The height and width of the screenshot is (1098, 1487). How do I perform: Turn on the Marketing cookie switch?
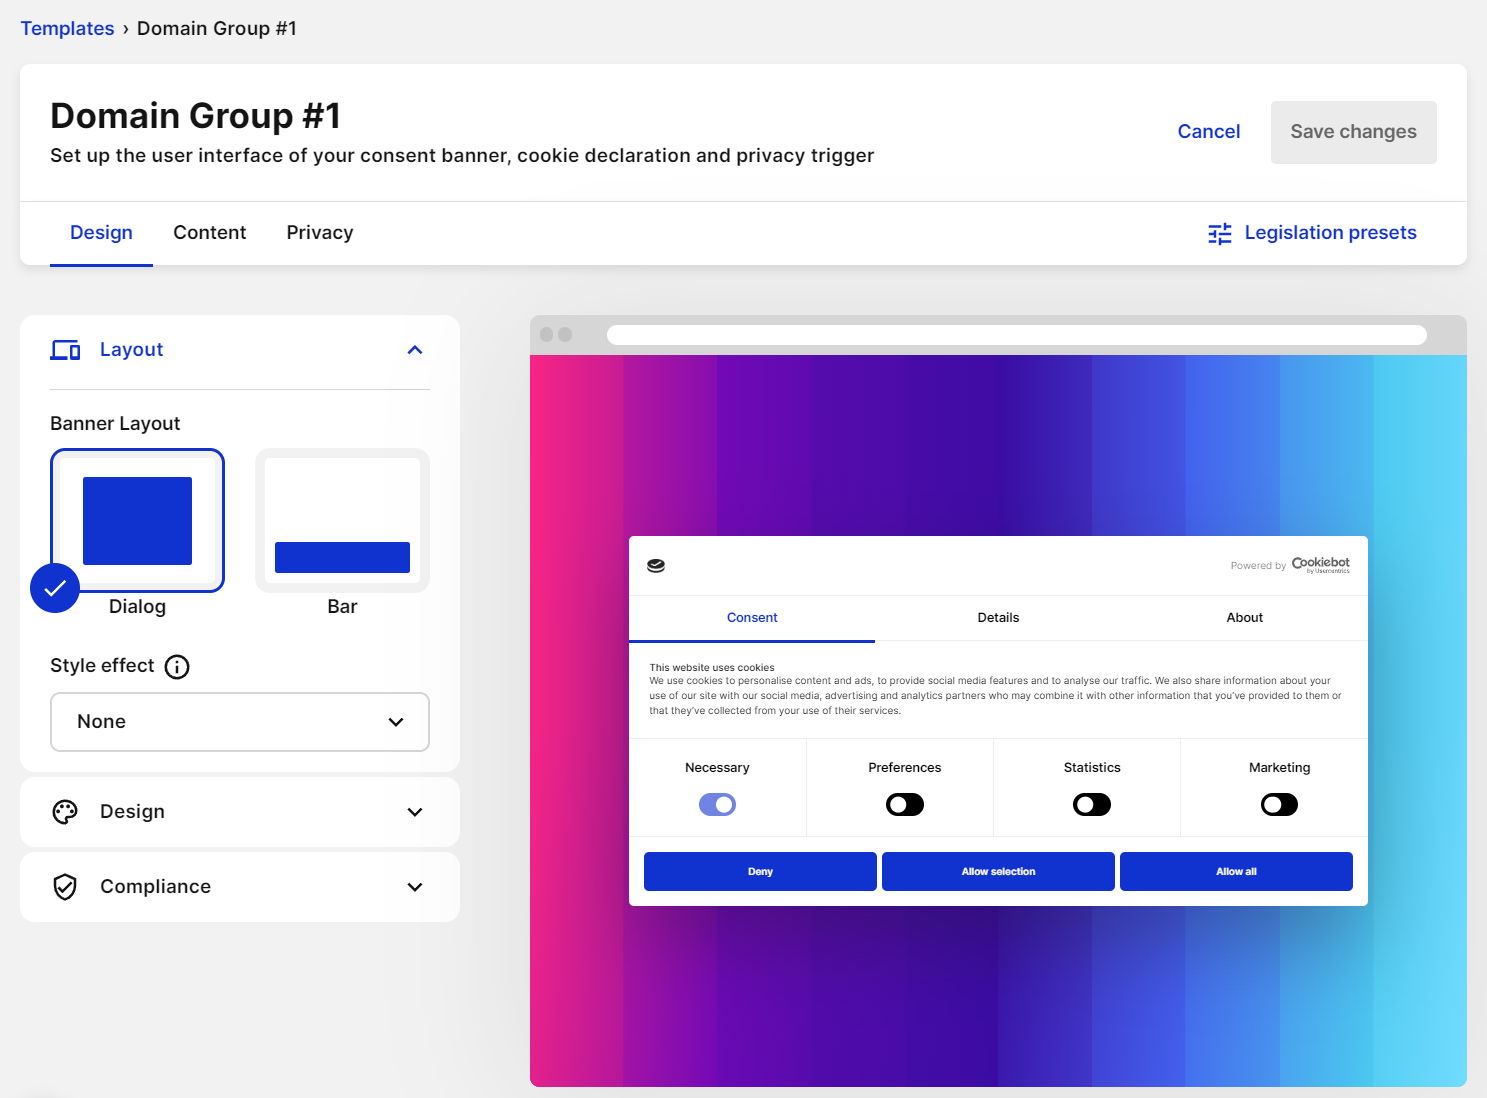[1279, 805]
